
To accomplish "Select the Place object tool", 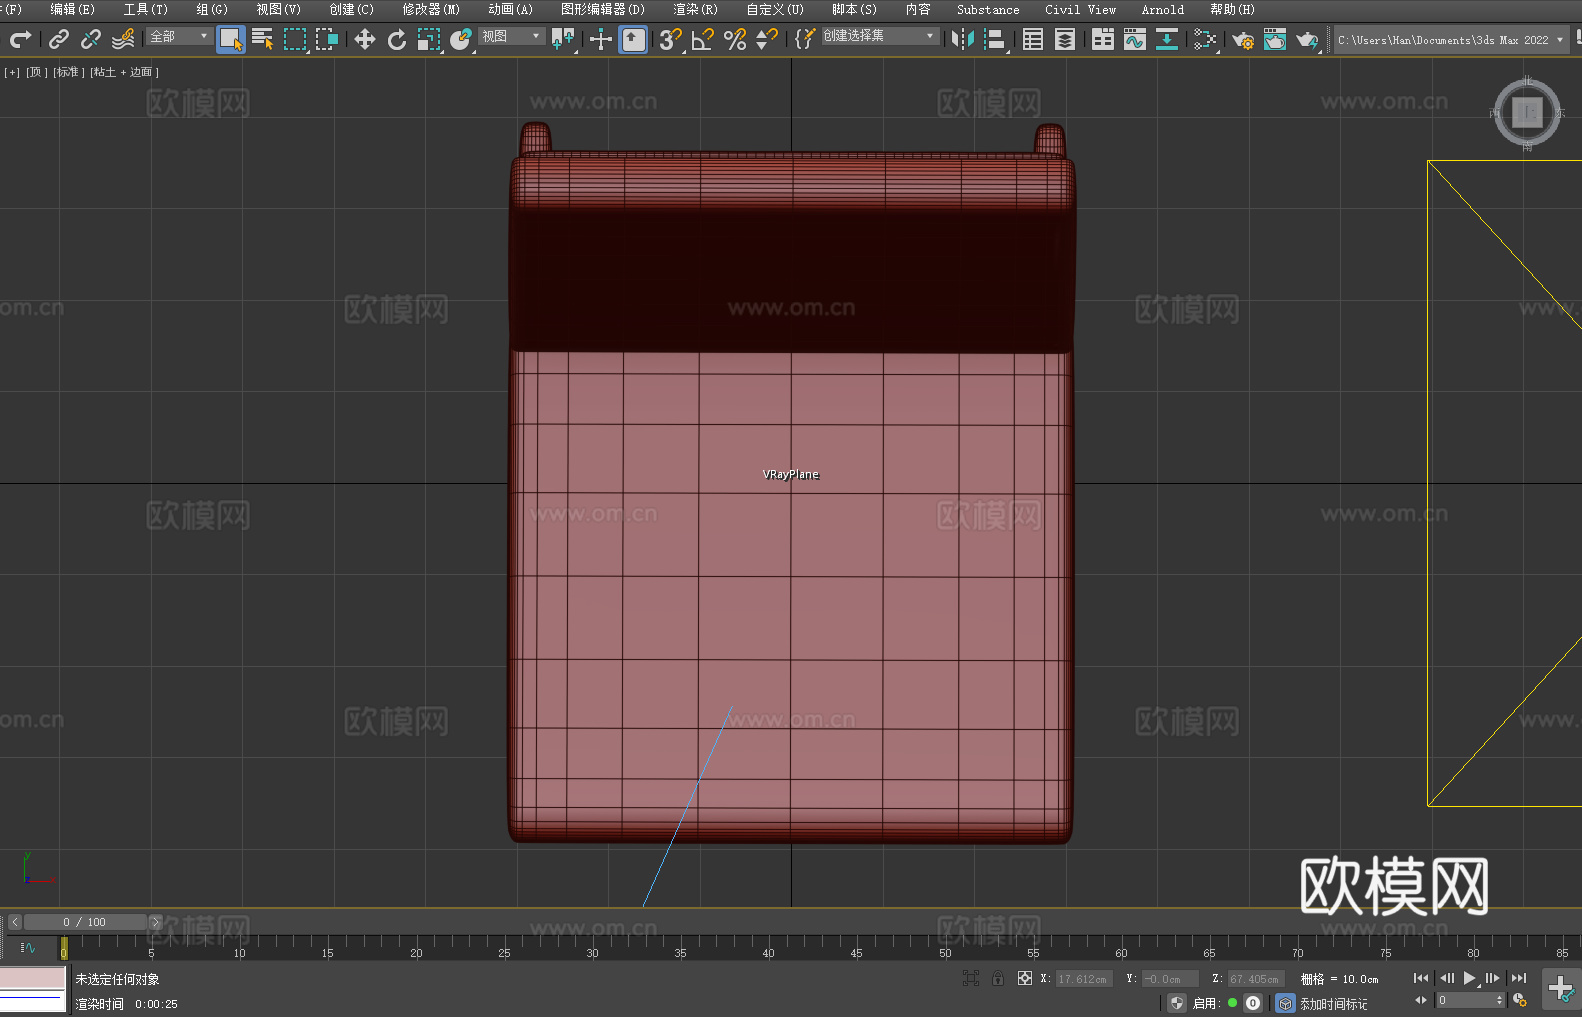I will (x=461, y=39).
